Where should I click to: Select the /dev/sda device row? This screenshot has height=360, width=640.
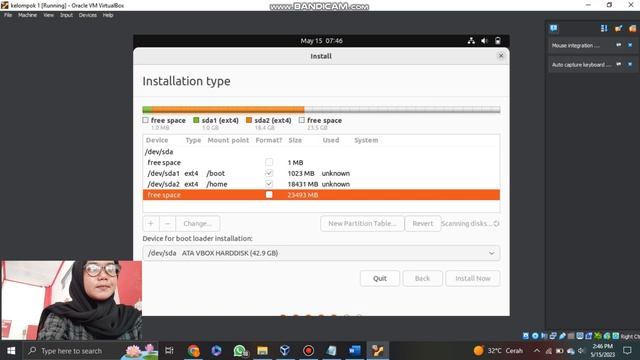click(321, 151)
